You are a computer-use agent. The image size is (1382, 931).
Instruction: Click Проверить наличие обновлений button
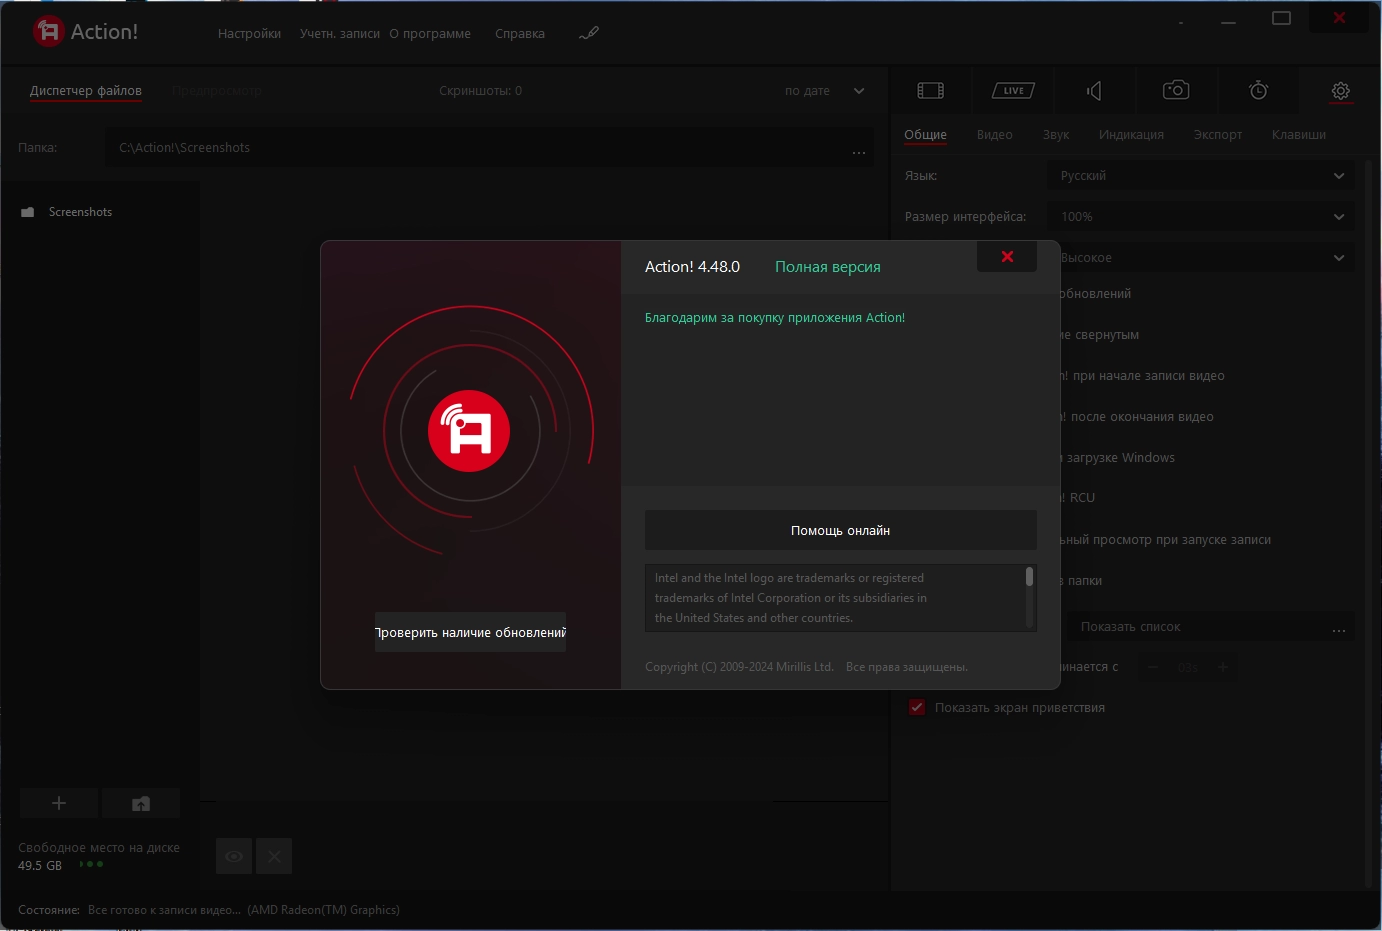pos(470,632)
